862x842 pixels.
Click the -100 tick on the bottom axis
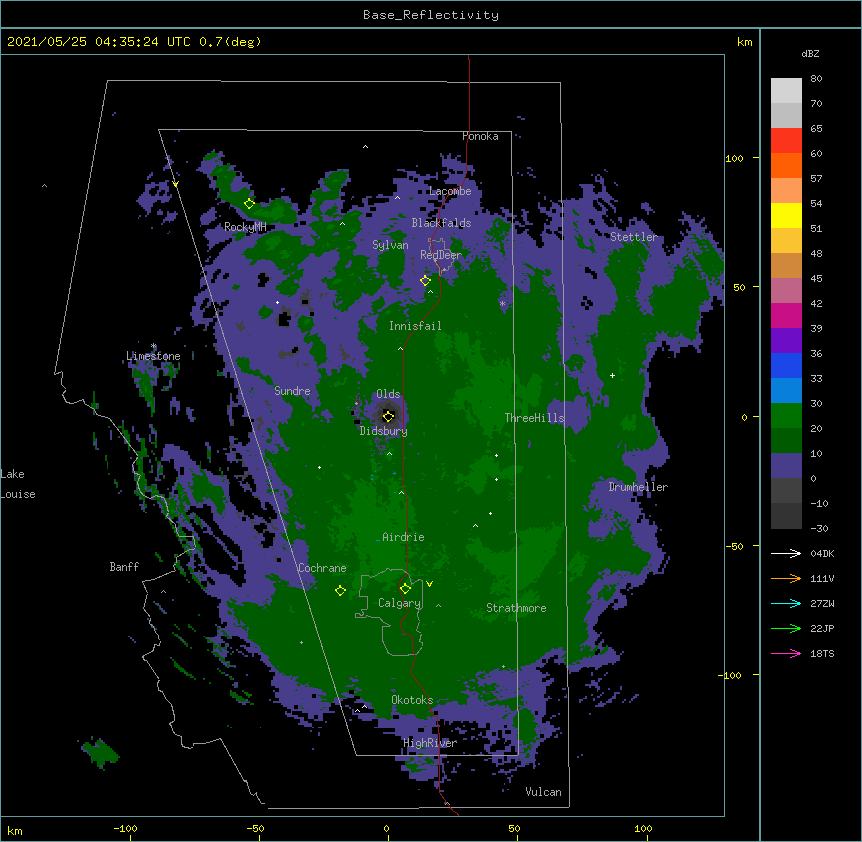coord(125,828)
